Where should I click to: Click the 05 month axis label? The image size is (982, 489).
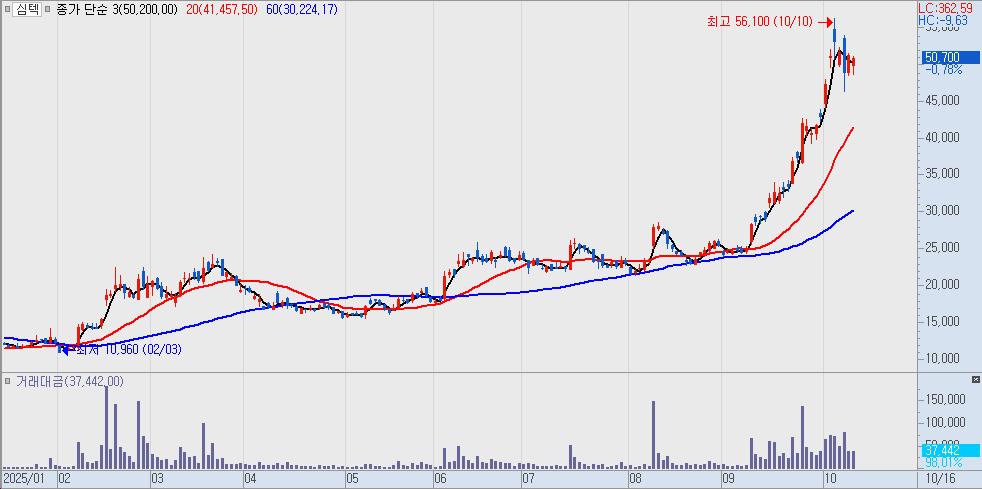352,479
